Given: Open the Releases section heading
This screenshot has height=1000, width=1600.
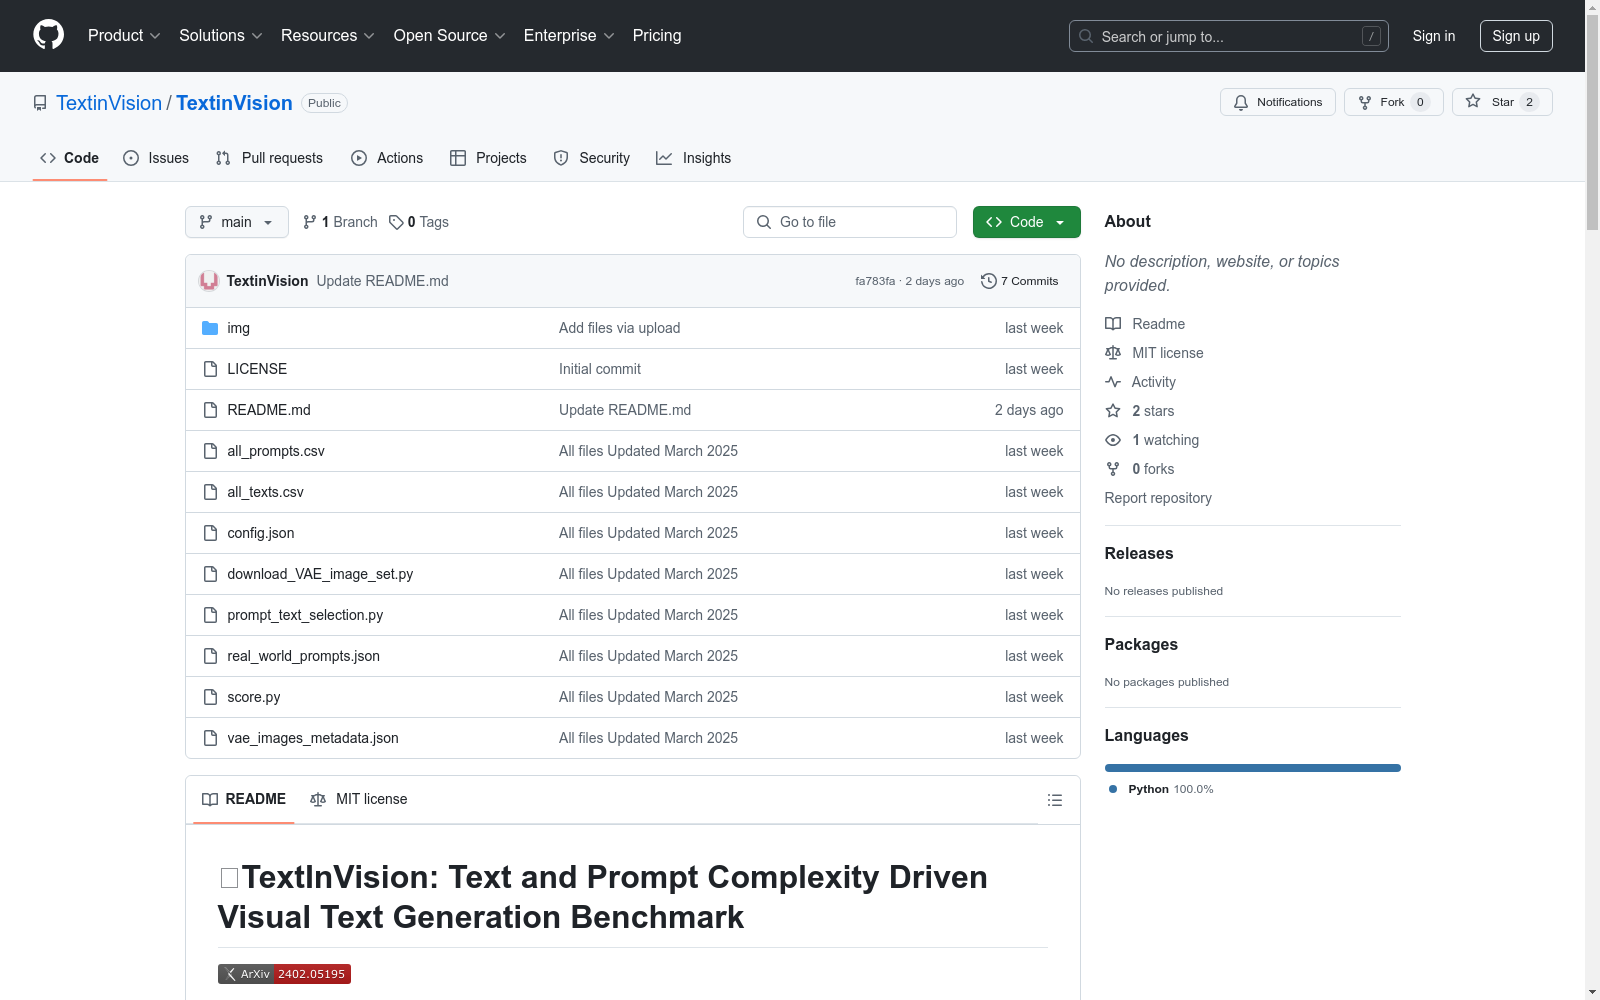Looking at the screenshot, I should click(x=1139, y=553).
